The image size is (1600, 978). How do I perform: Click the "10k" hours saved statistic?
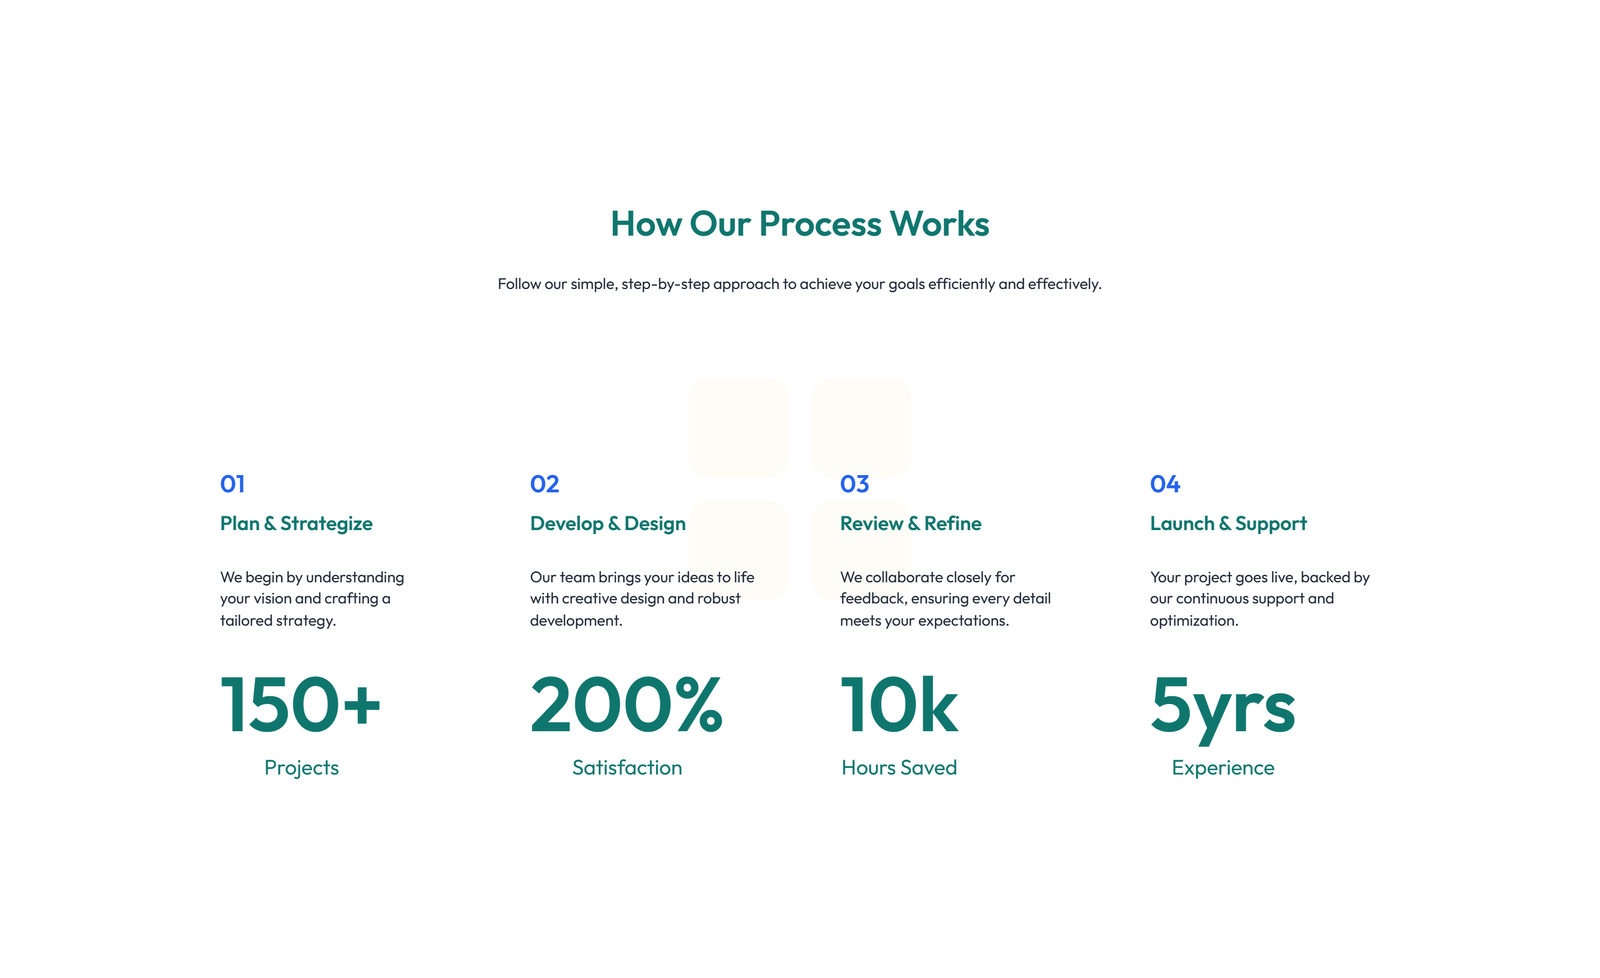(x=899, y=706)
